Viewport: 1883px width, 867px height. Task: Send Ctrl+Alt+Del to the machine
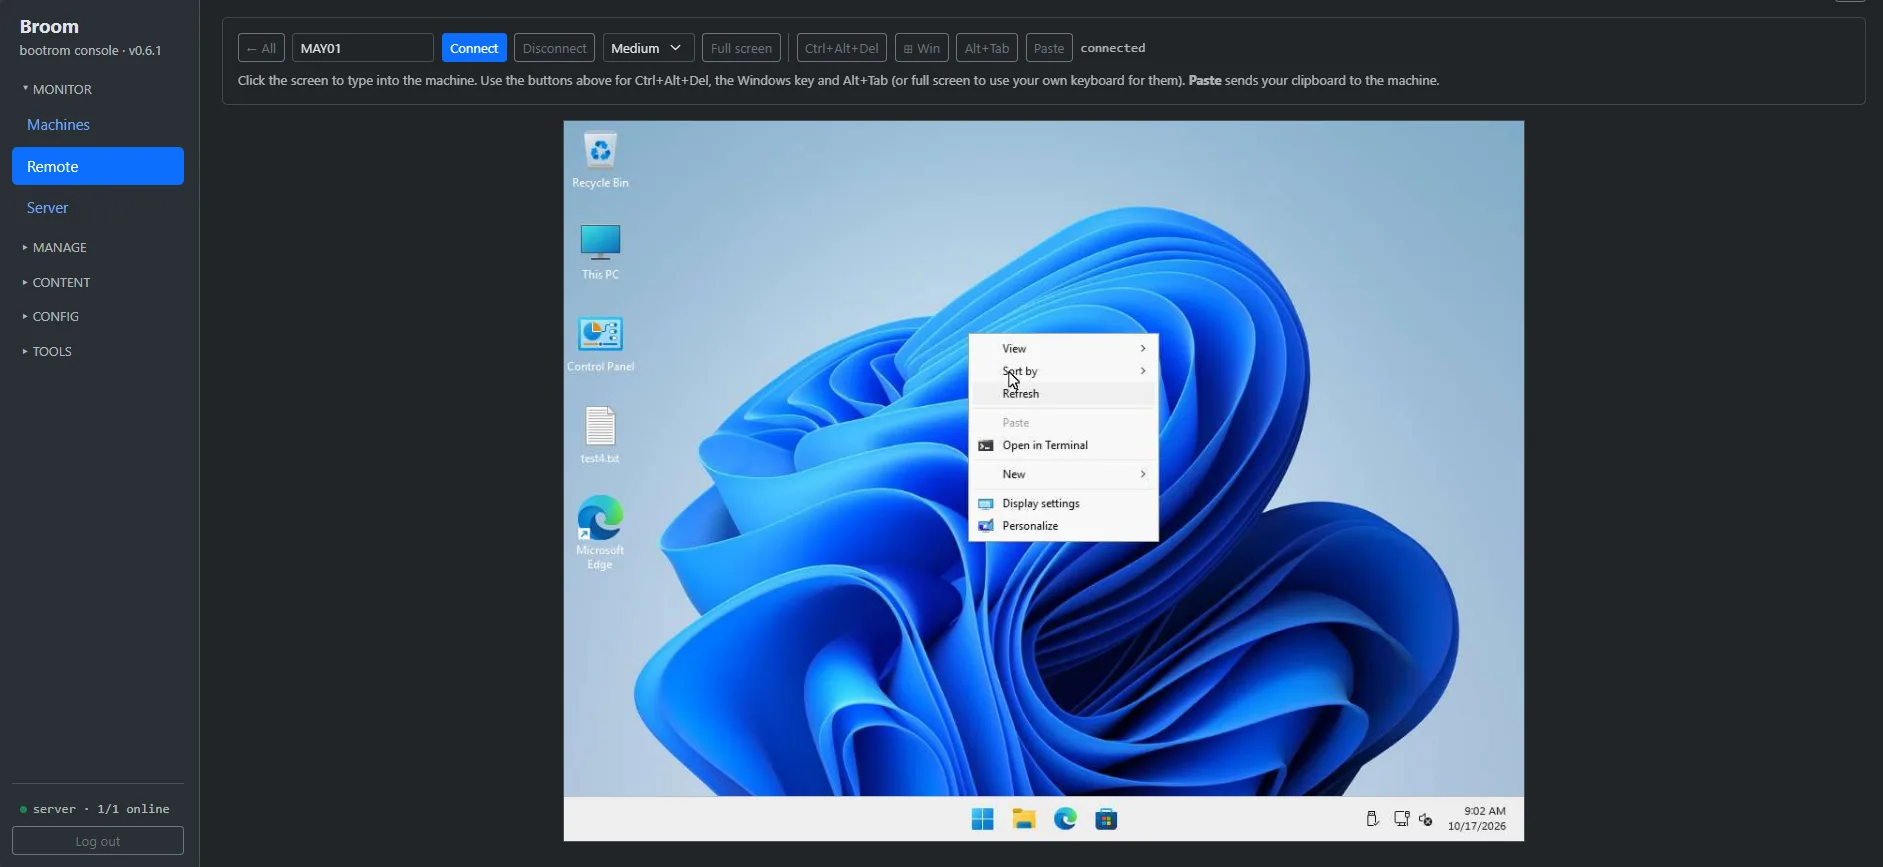tap(841, 48)
